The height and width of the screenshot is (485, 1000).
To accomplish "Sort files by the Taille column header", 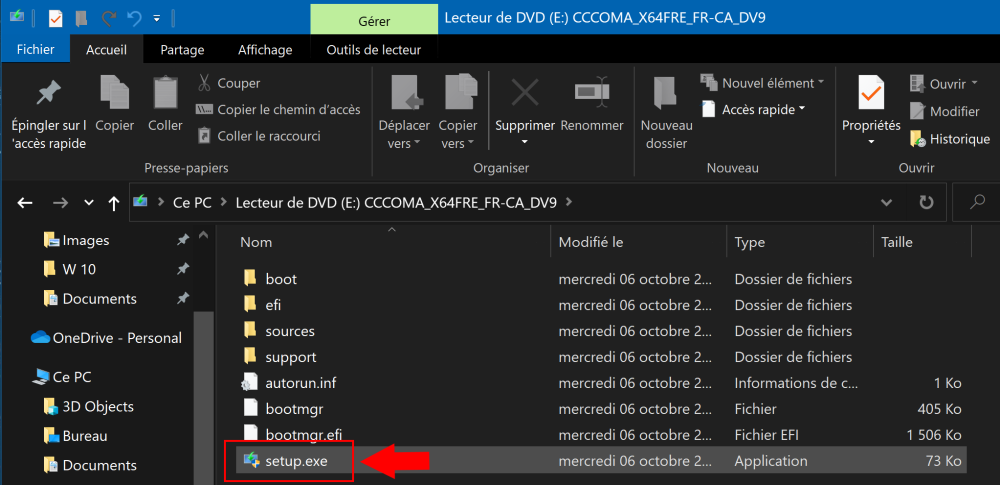I will coord(896,242).
